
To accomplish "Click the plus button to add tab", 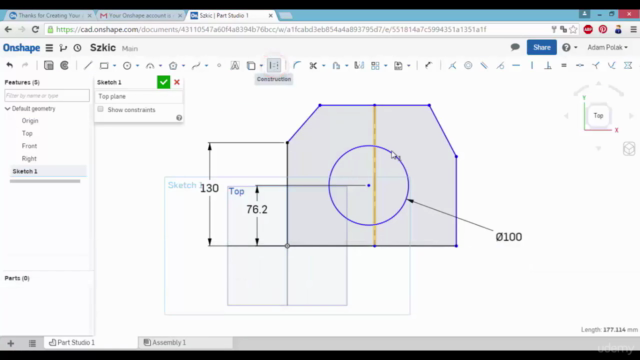I will pos(11,343).
